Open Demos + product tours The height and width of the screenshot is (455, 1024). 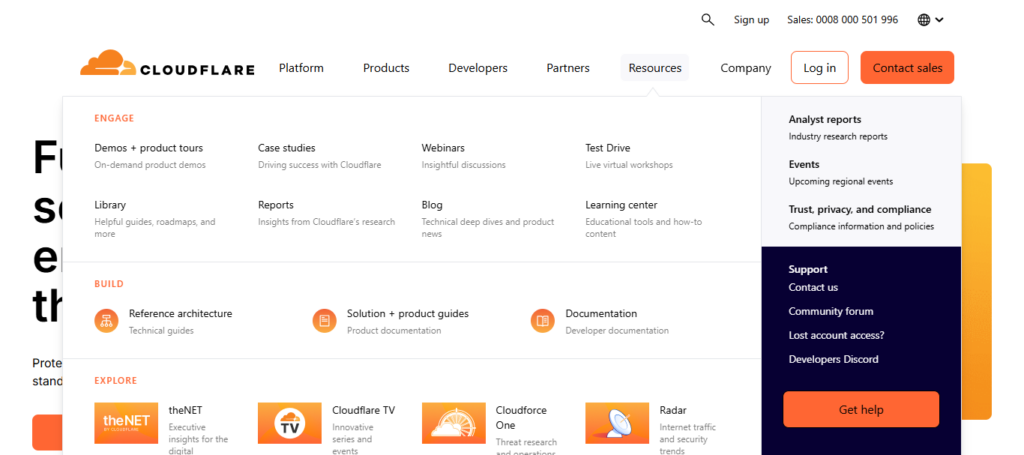148,148
